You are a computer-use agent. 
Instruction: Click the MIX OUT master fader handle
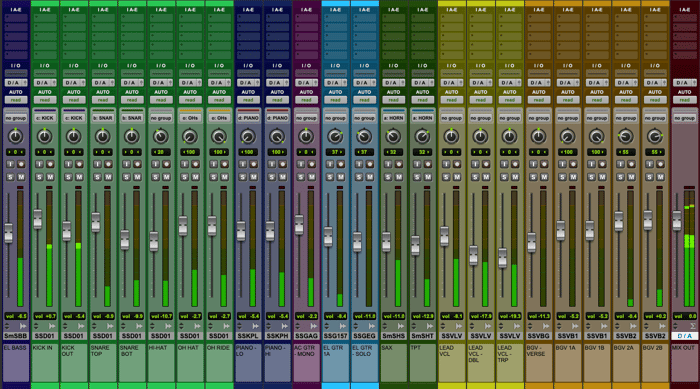(677, 221)
